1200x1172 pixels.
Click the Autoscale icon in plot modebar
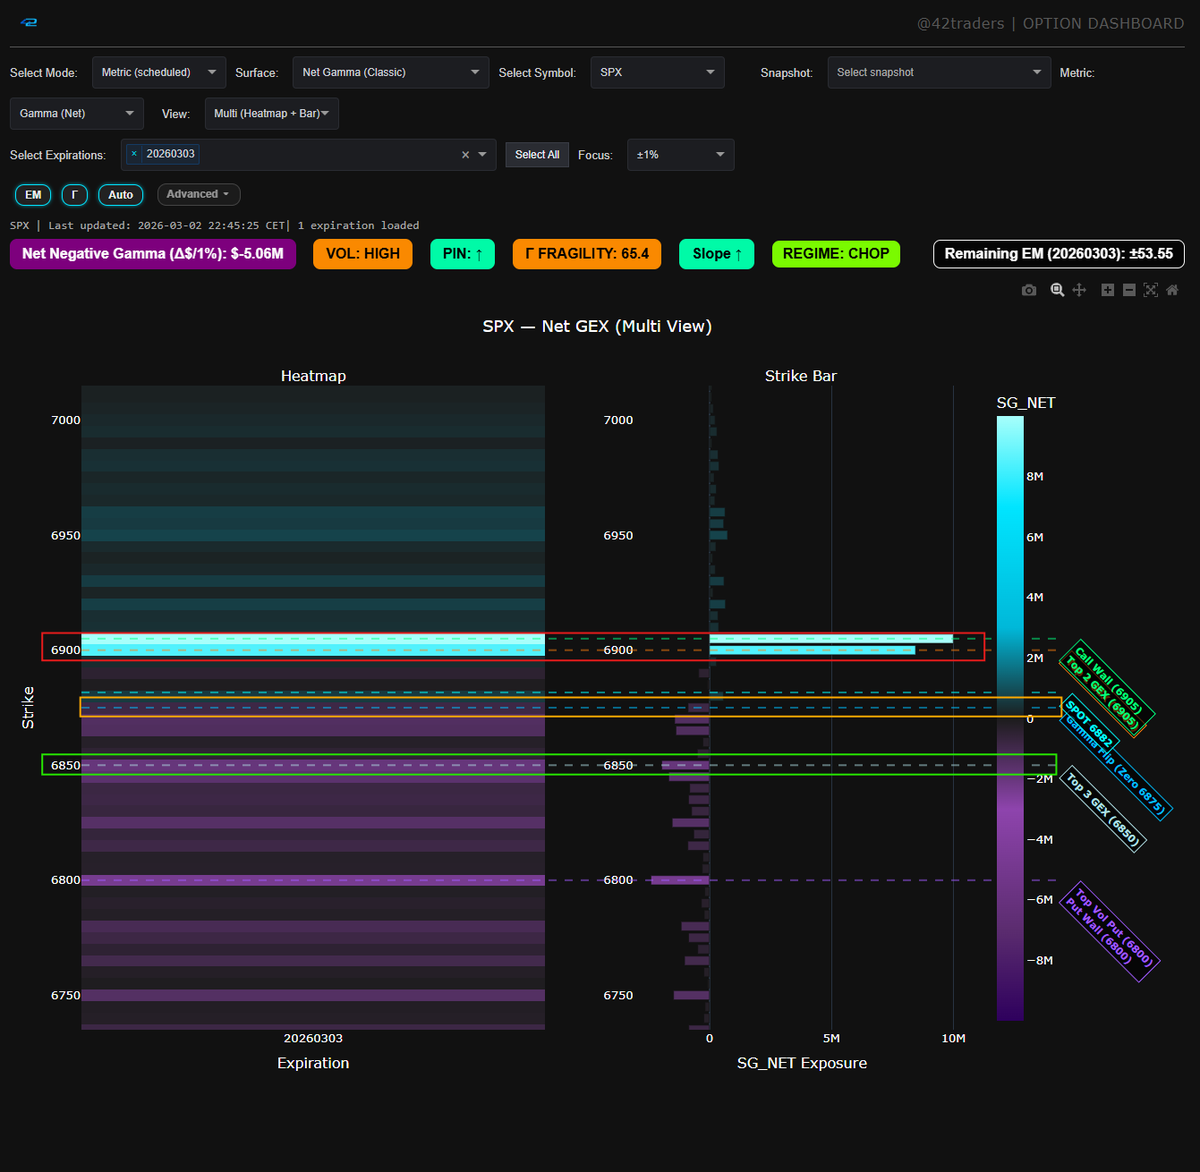[x=1151, y=290]
